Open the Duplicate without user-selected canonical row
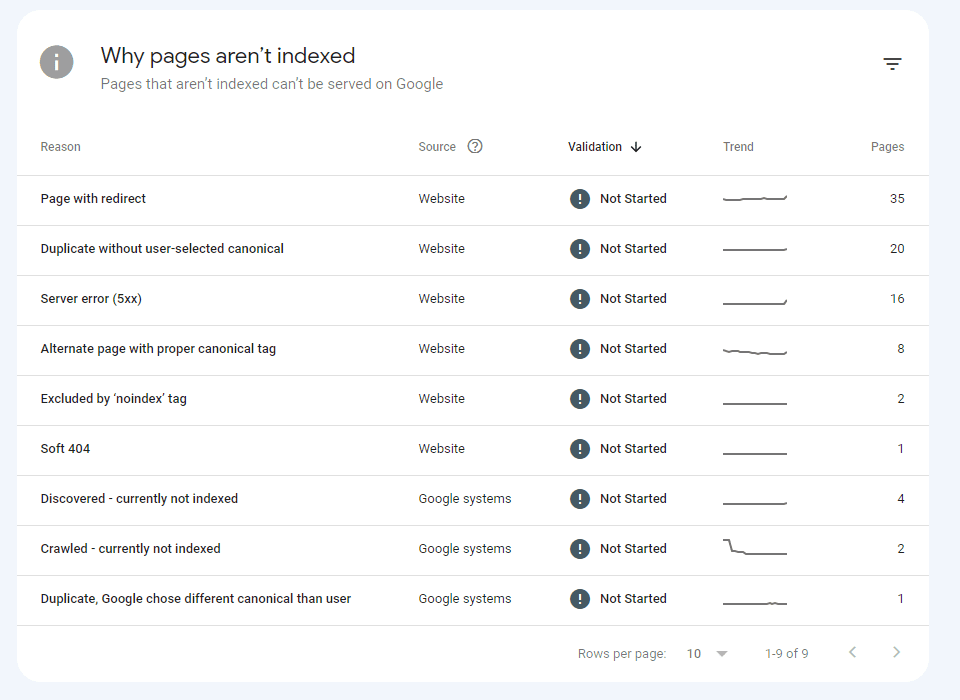960x700 pixels. pyautogui.click(x=473, y=250)
